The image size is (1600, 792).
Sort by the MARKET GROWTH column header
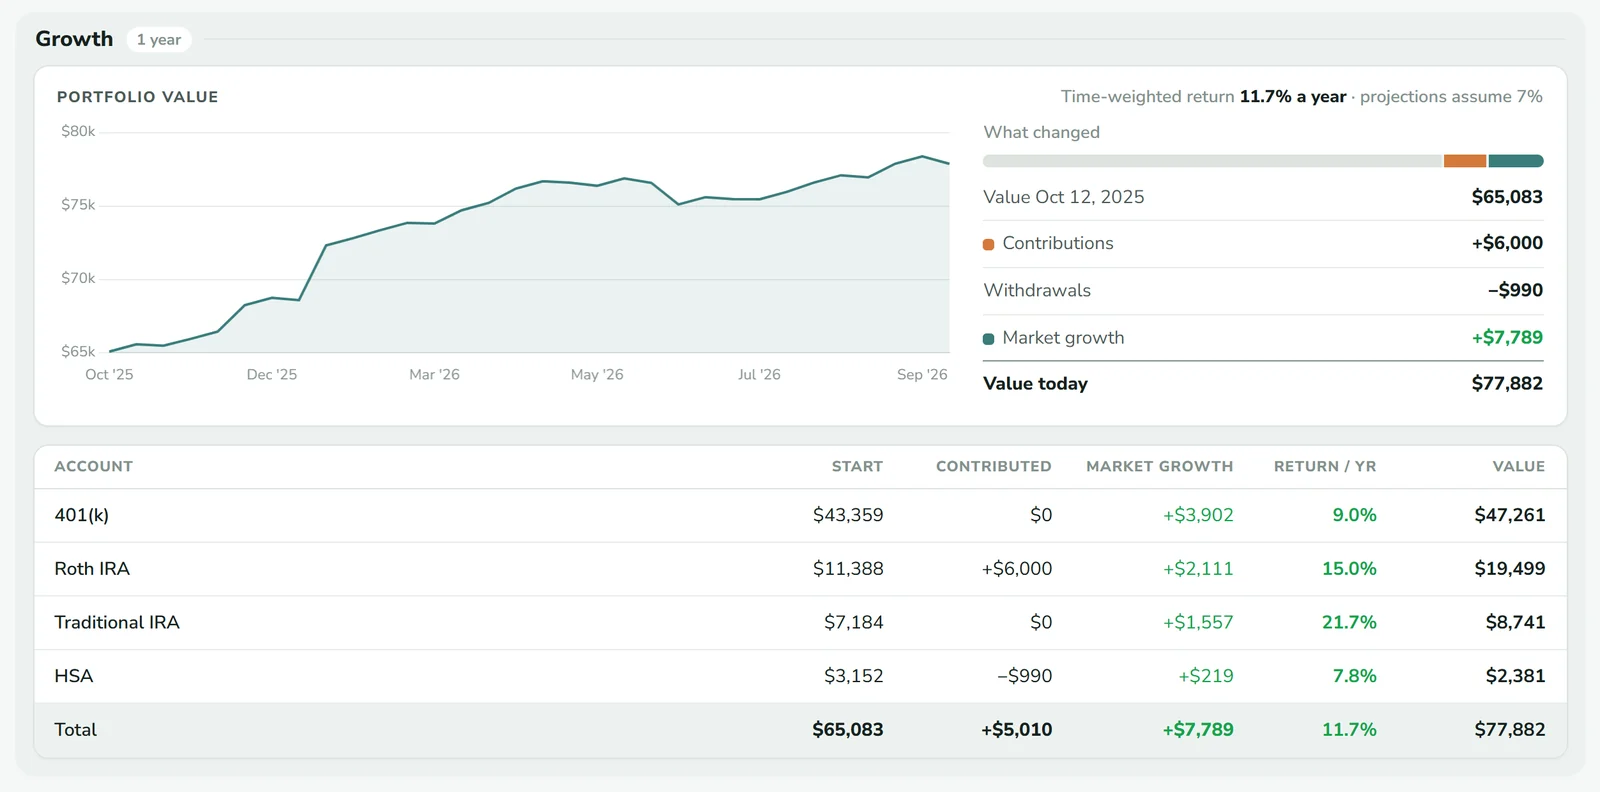[1159, 466]
